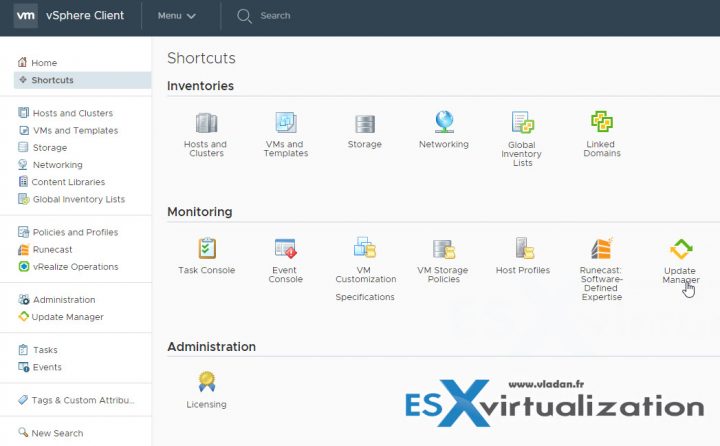Screen dimensions: 720x446
Task: Open Hosts and Clusters shortcut icon
Action: point(206,124)
